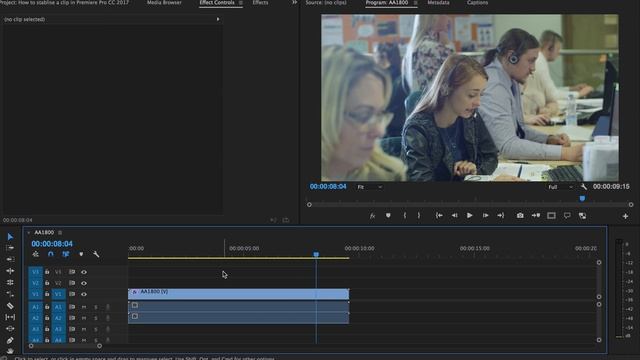This screenshot has height=360, width=640.
Task: Switch to the Effects tab
Action: point(260,2)
